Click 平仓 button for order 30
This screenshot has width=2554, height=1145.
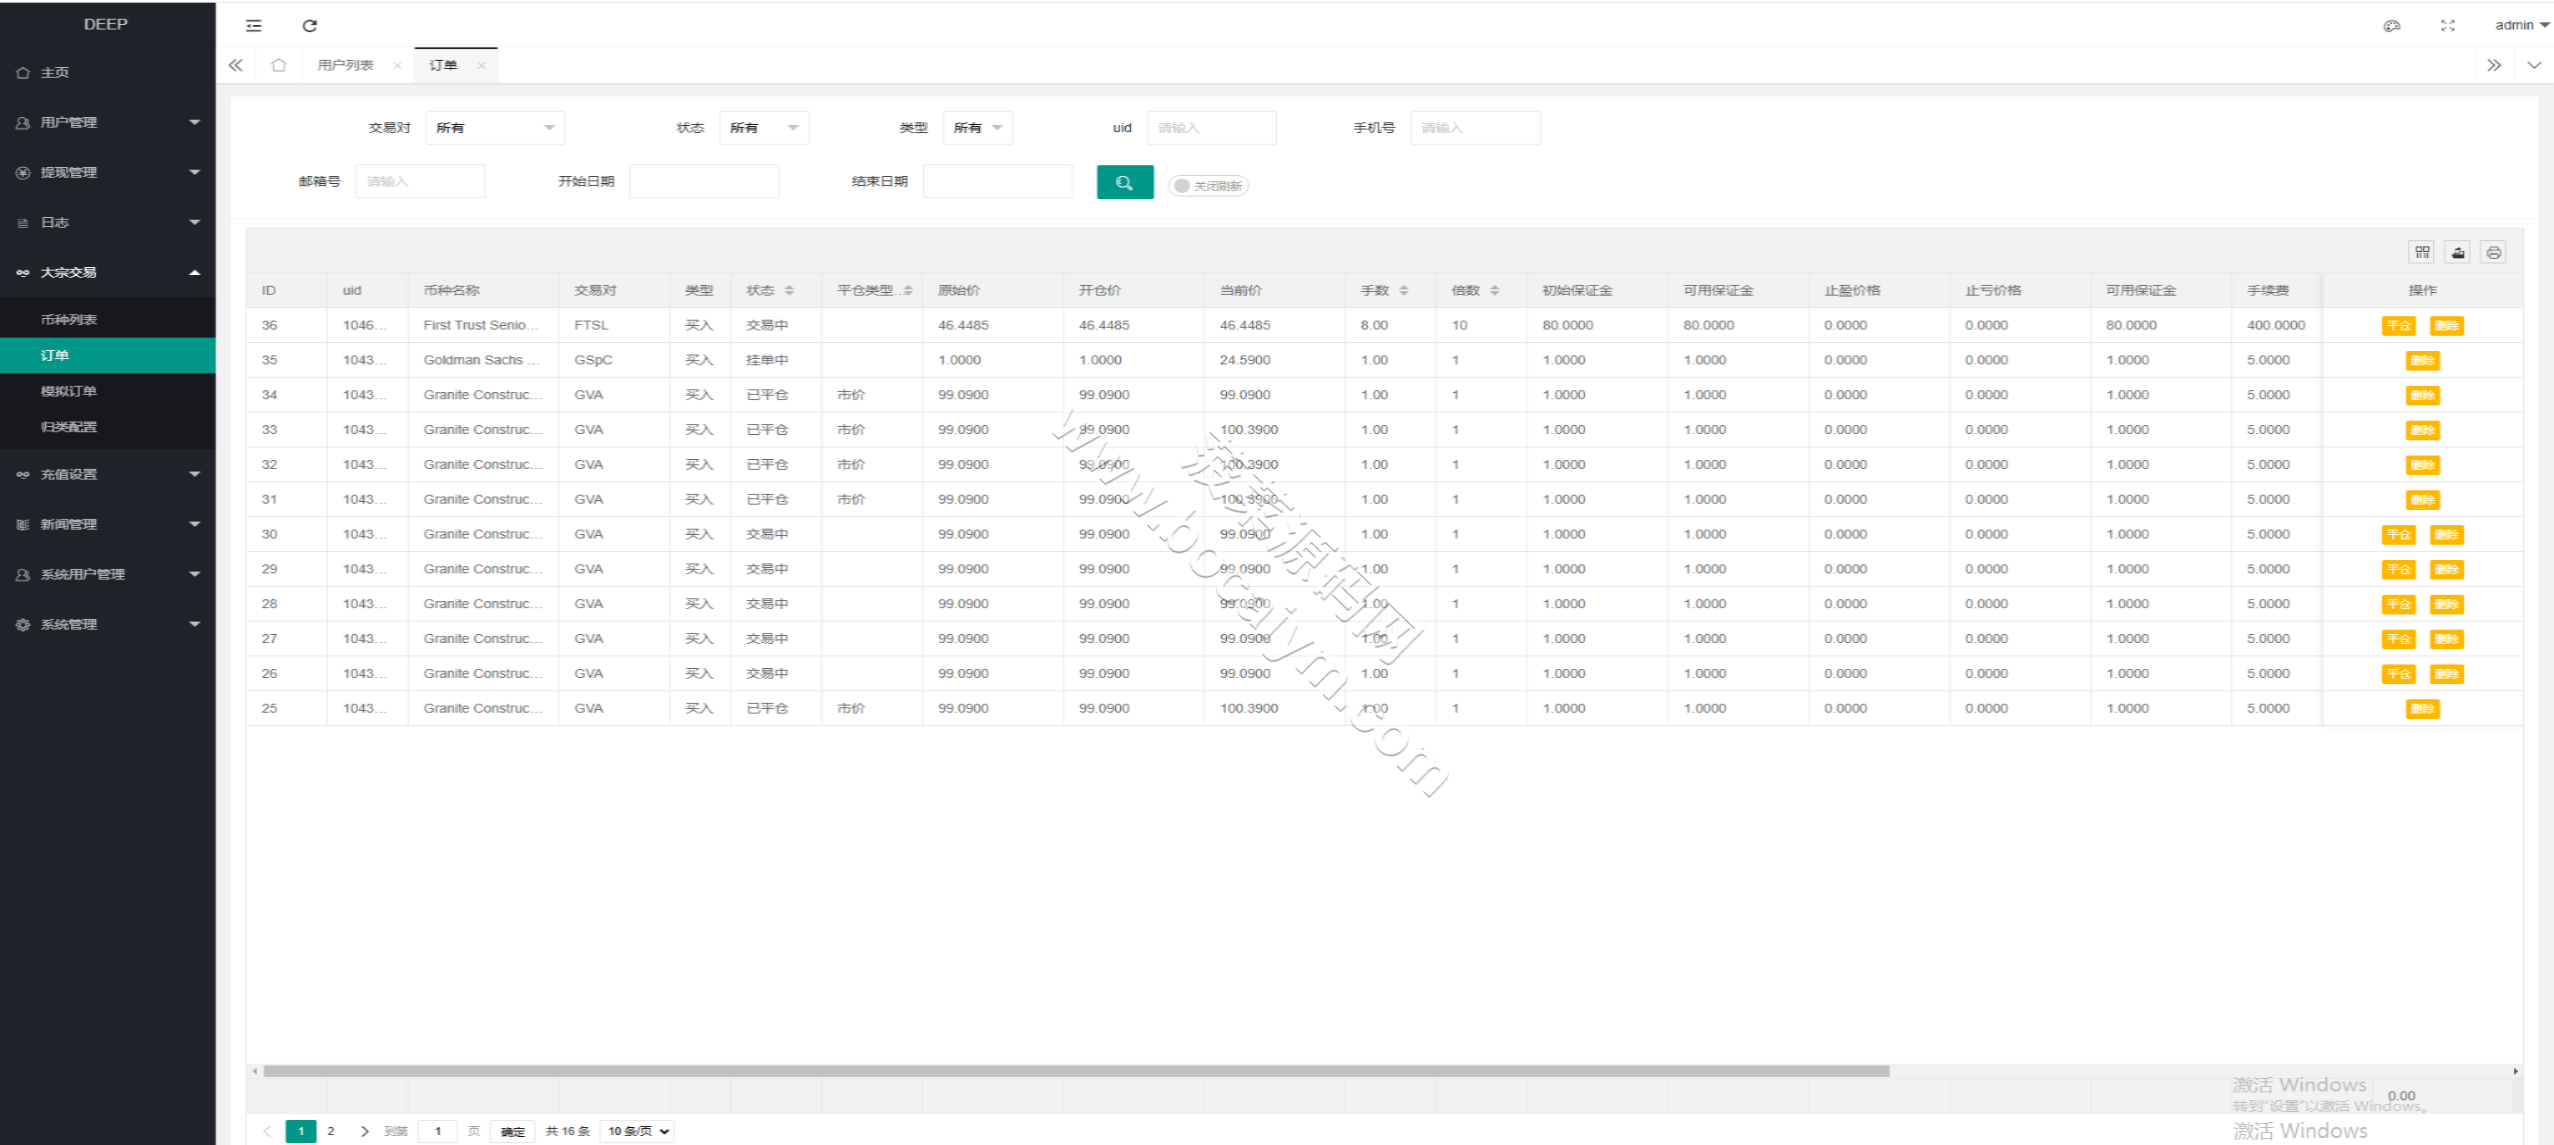(x=2398, y=535)
